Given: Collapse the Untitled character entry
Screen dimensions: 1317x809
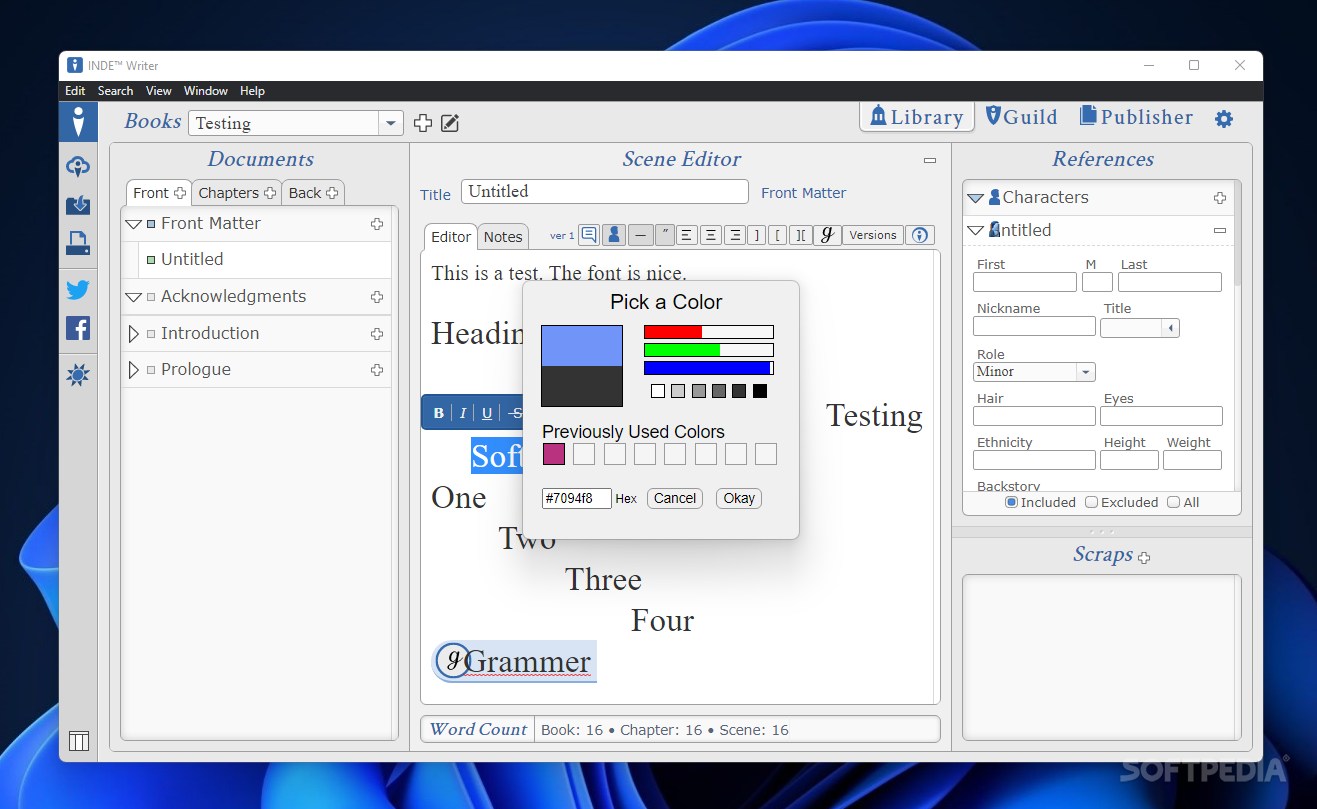Looking at the screenshot, I should point(975,230).
